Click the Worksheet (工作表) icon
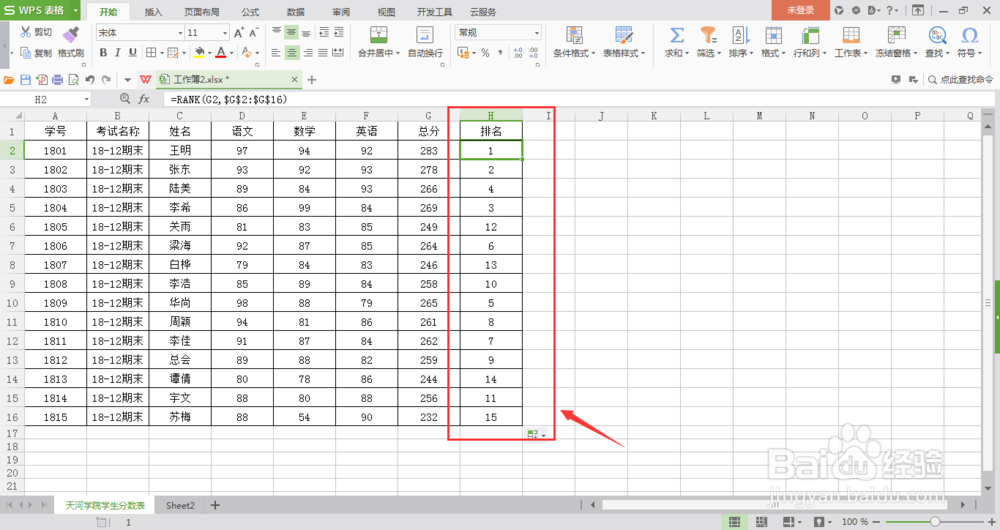 851,35
